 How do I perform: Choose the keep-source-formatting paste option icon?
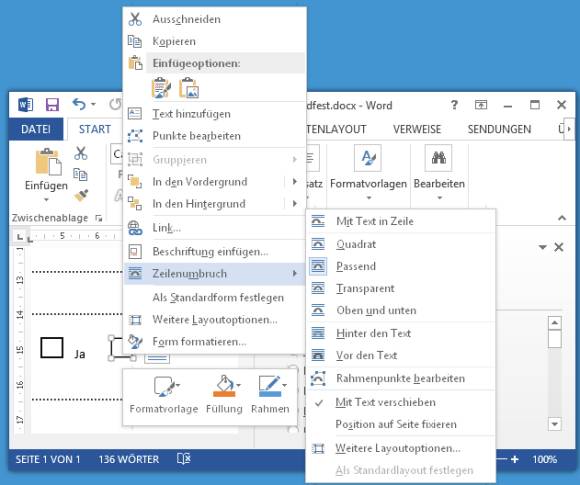click(162, 88)
